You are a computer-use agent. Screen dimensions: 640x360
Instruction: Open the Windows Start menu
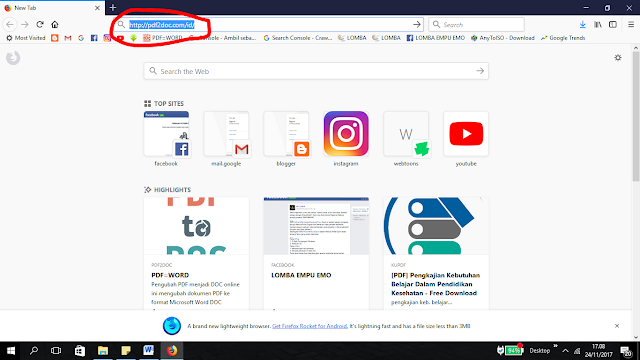tap(11, 351)
